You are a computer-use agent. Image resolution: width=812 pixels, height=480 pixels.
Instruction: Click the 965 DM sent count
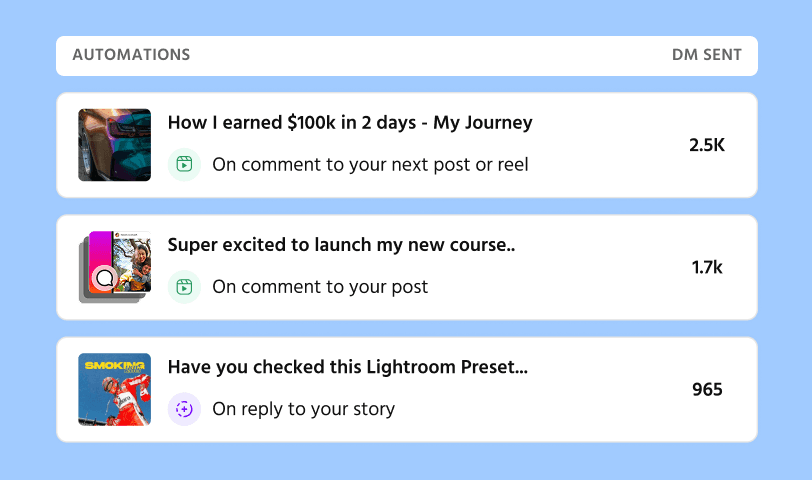[x=707, y=389]
